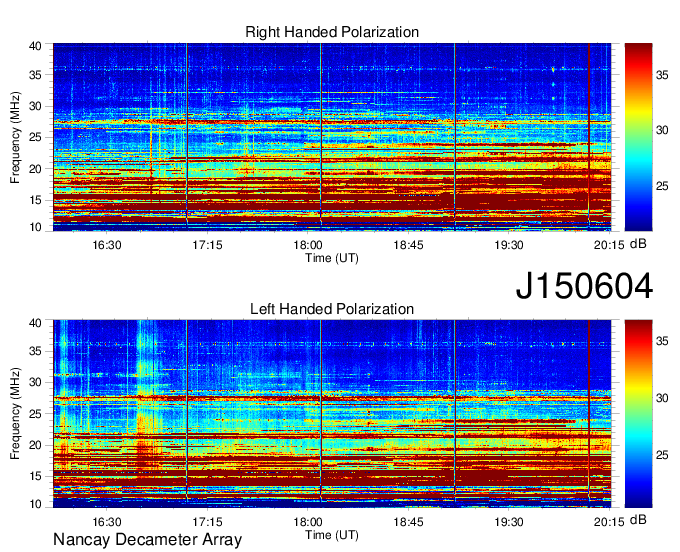Click the 30 dB mark on right-handed colorbar
This screenshot has height=552, width=680.
pos(662,130)
